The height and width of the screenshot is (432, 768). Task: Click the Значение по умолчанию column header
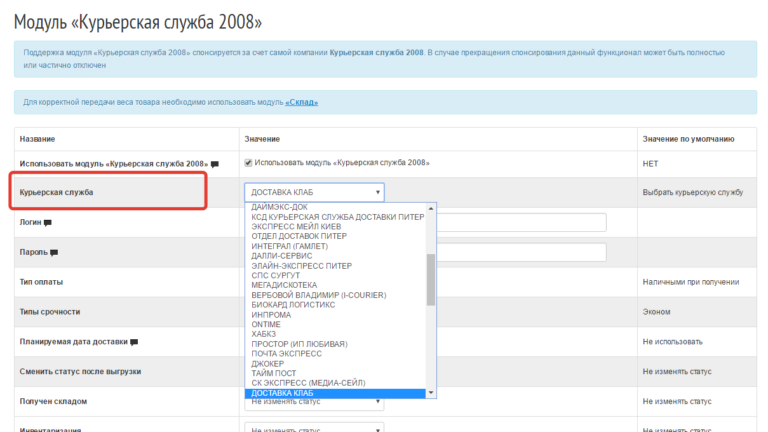click(688, 139)
